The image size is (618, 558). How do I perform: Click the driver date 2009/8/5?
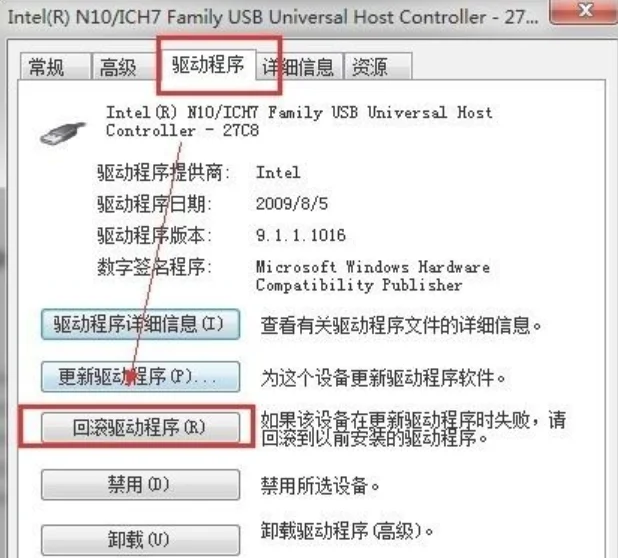292,204
